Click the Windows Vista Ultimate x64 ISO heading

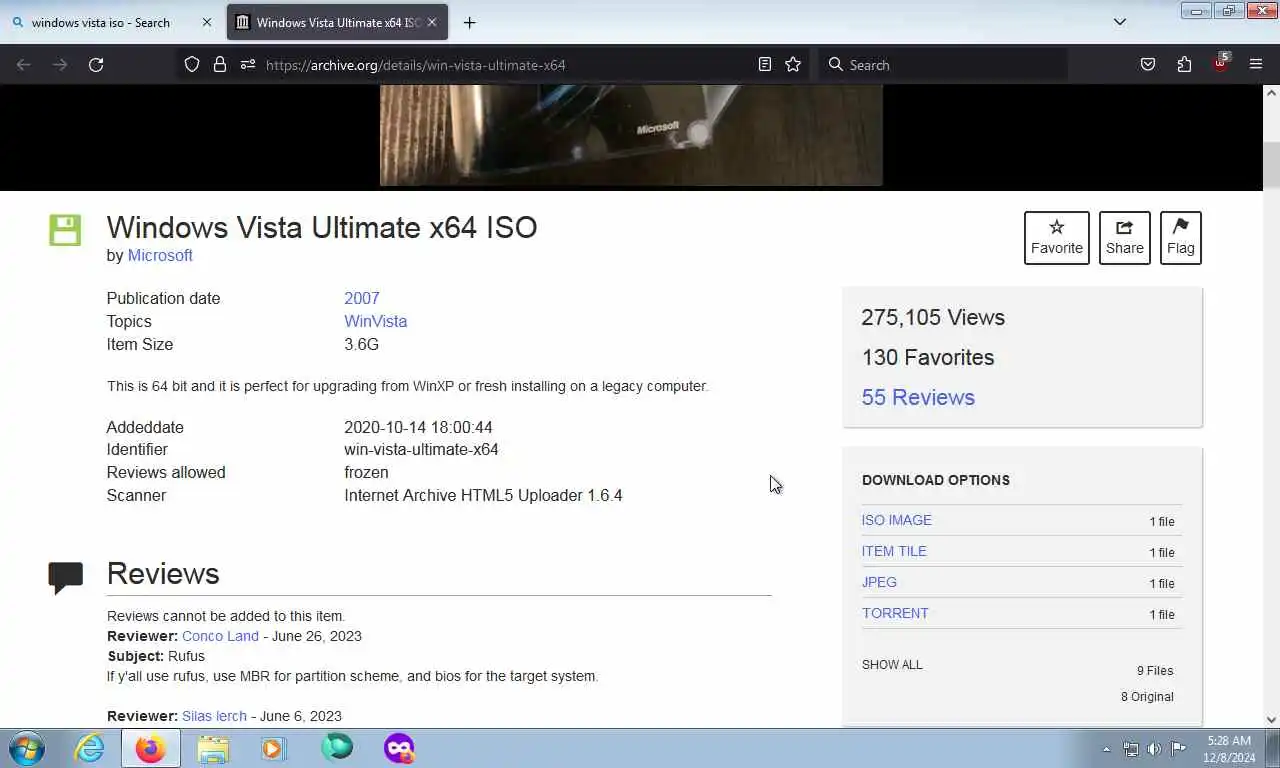point(322,227)
